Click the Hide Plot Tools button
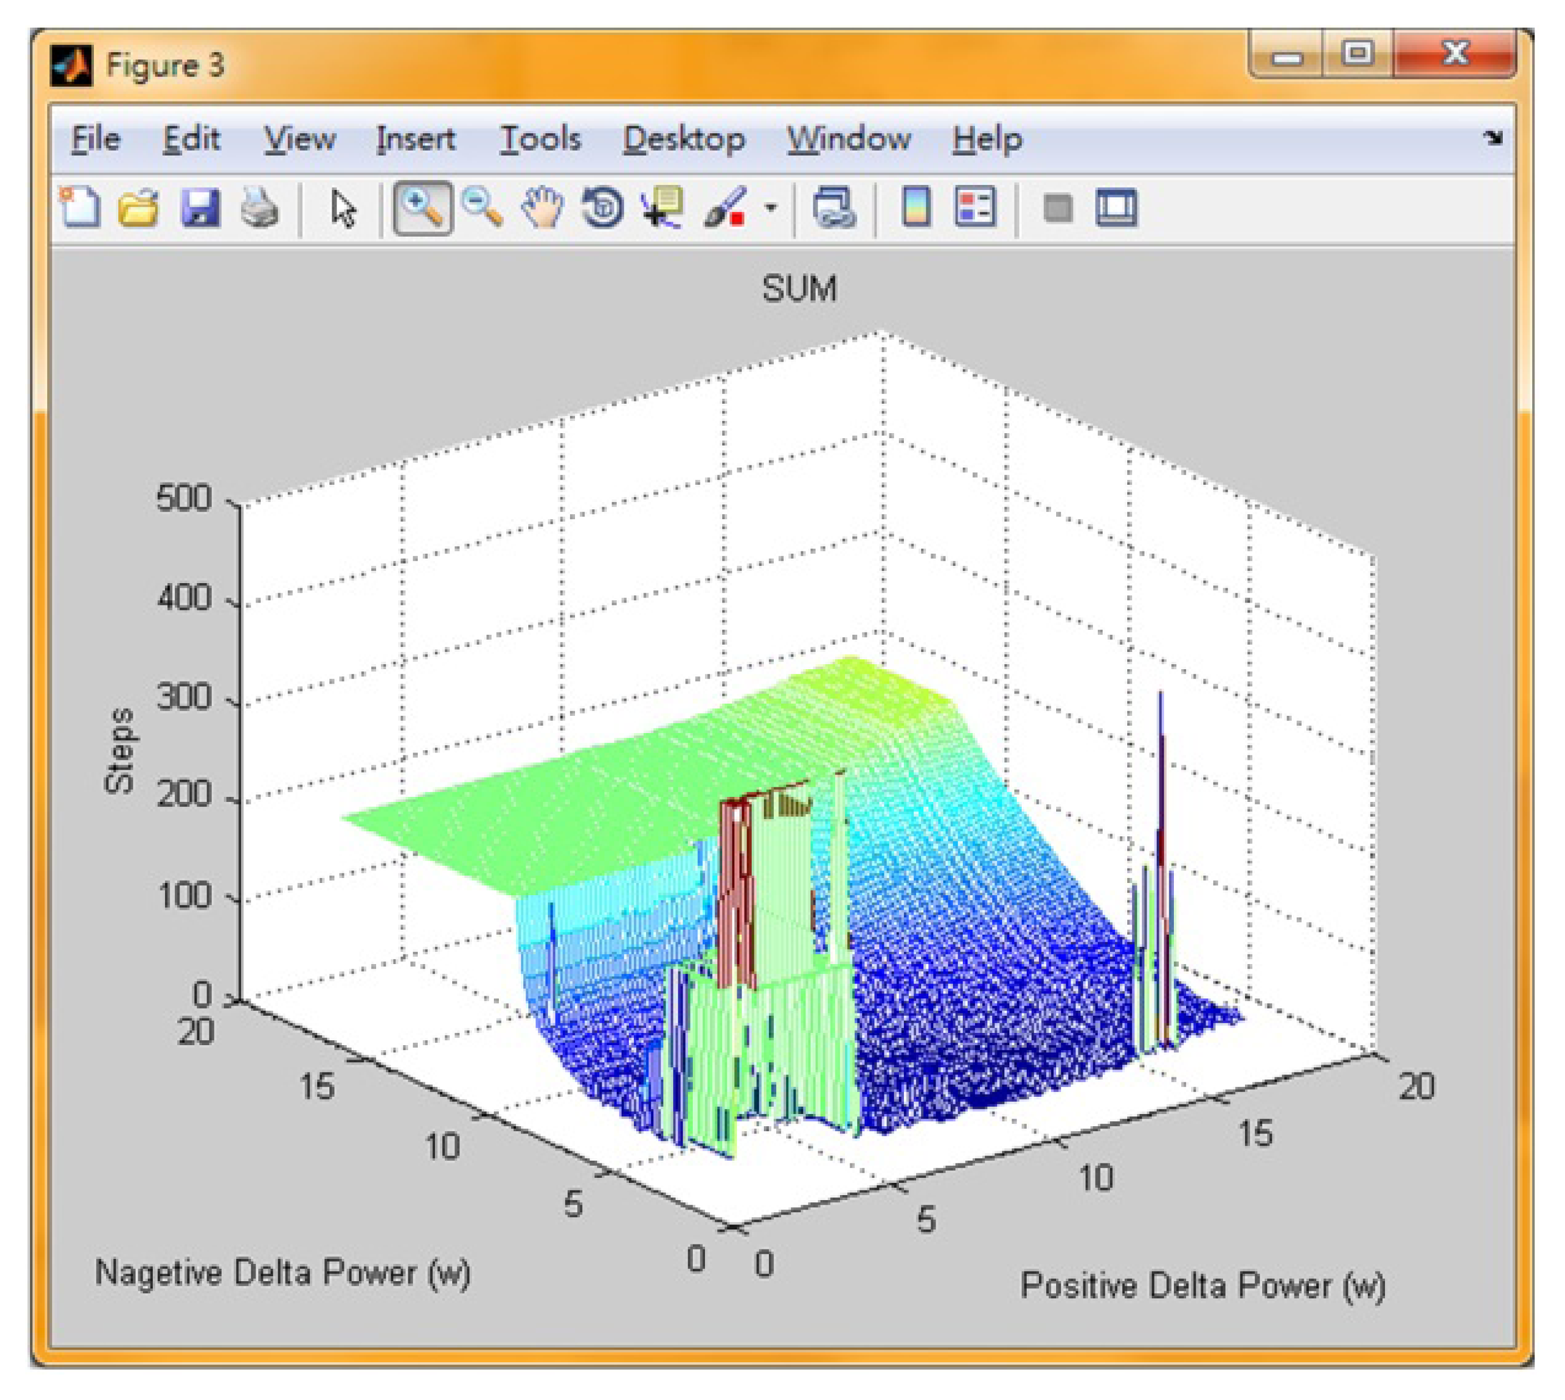Screen dimensions: 1565x1400 (1057, 208)
